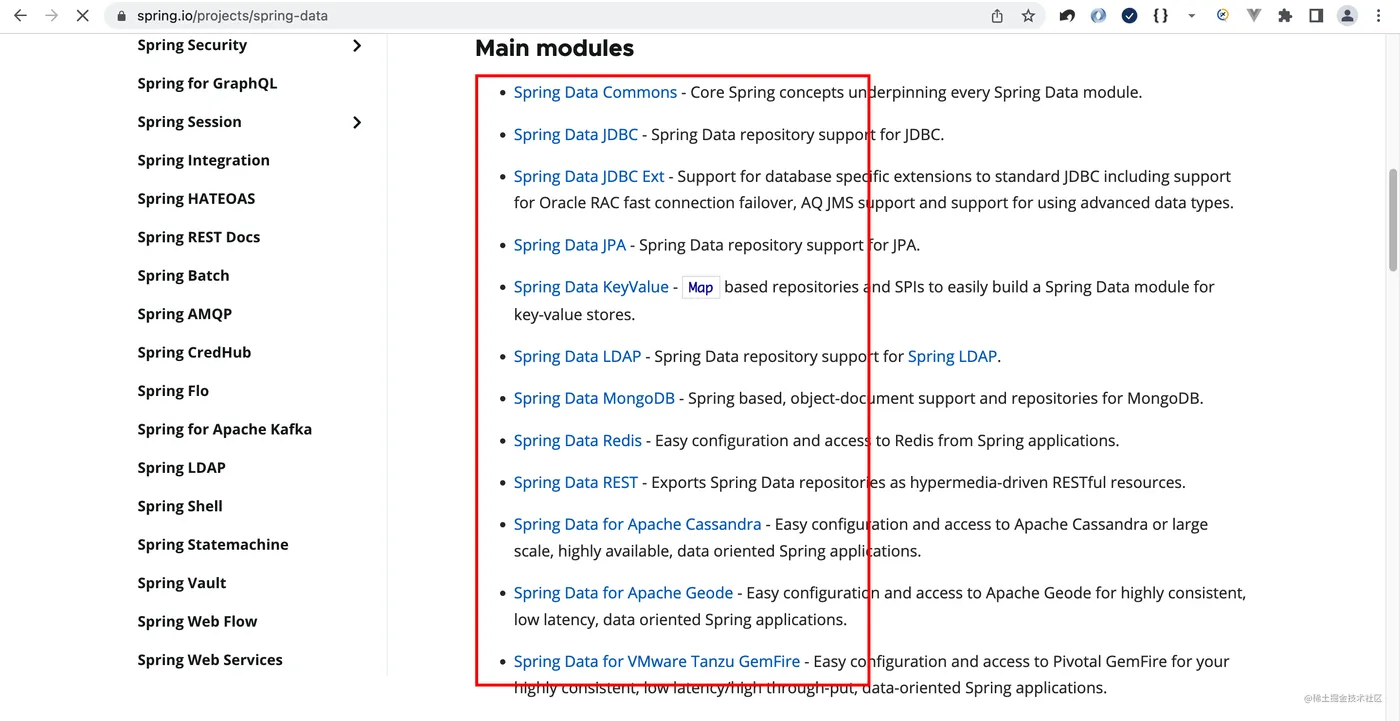
Task: Stop loading the page with the X button
Action: coord(83,16)
